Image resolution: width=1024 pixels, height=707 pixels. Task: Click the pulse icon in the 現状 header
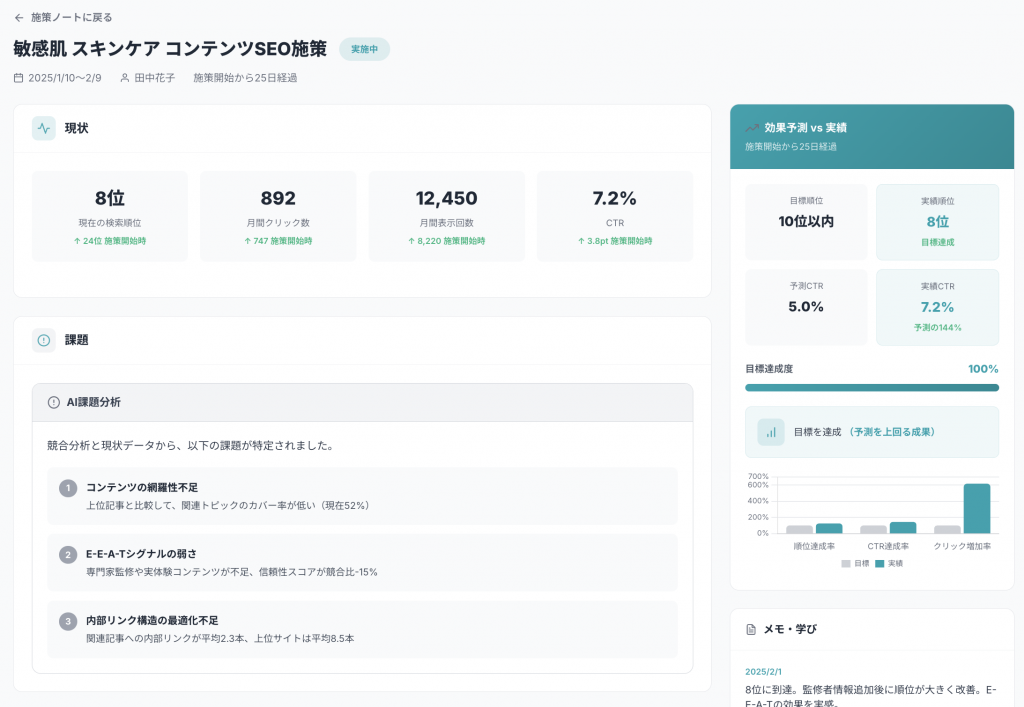[44, 128]
